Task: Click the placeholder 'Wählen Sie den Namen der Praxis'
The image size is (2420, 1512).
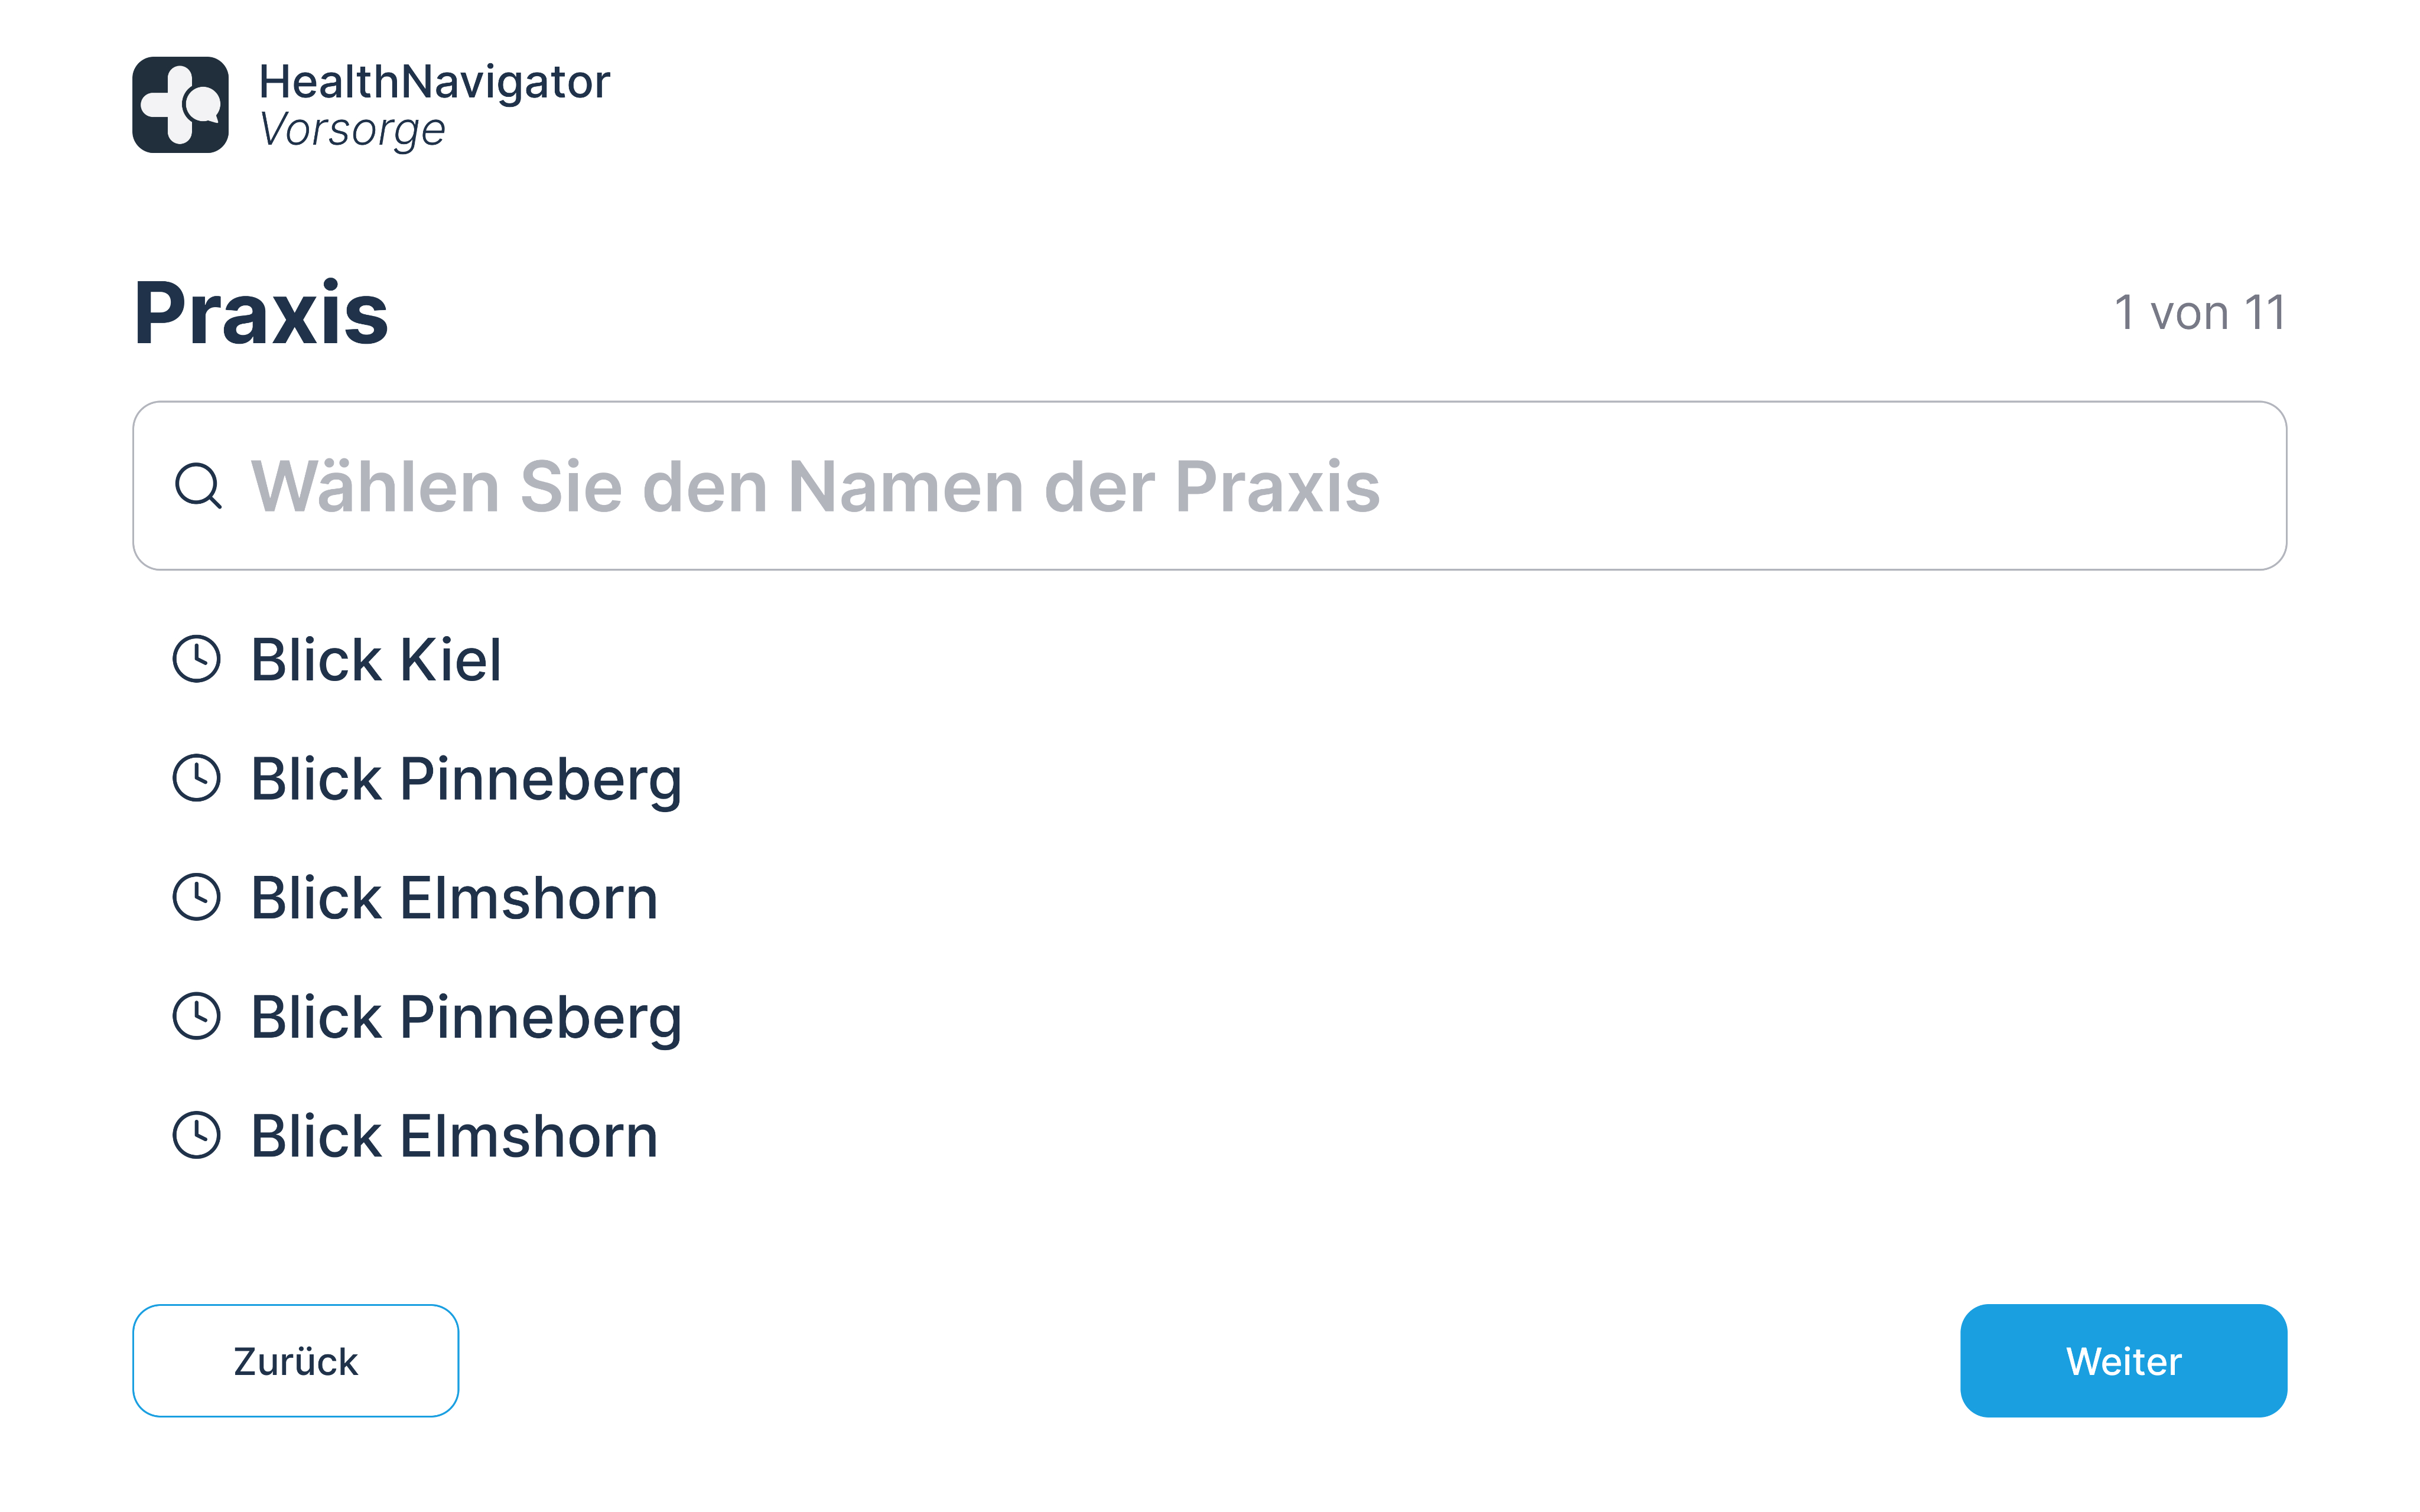Action: click(815, 487)
